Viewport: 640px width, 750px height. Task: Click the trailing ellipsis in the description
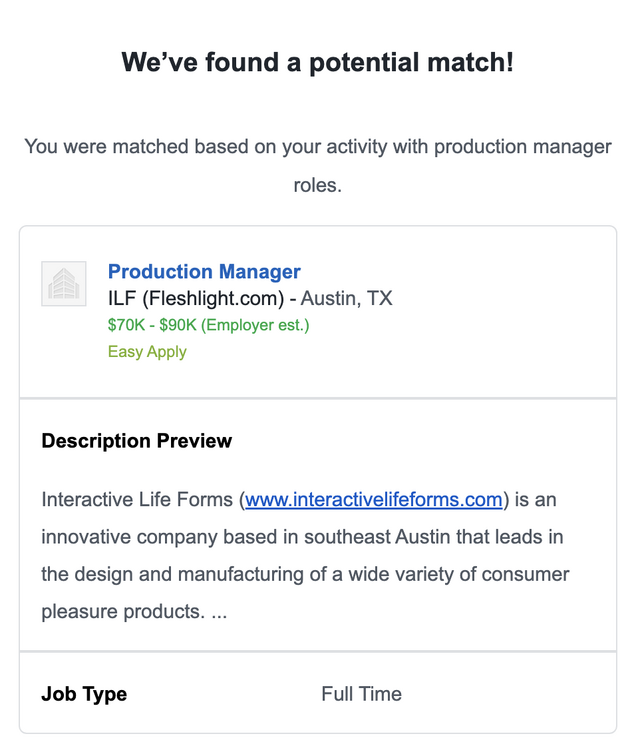219,611
